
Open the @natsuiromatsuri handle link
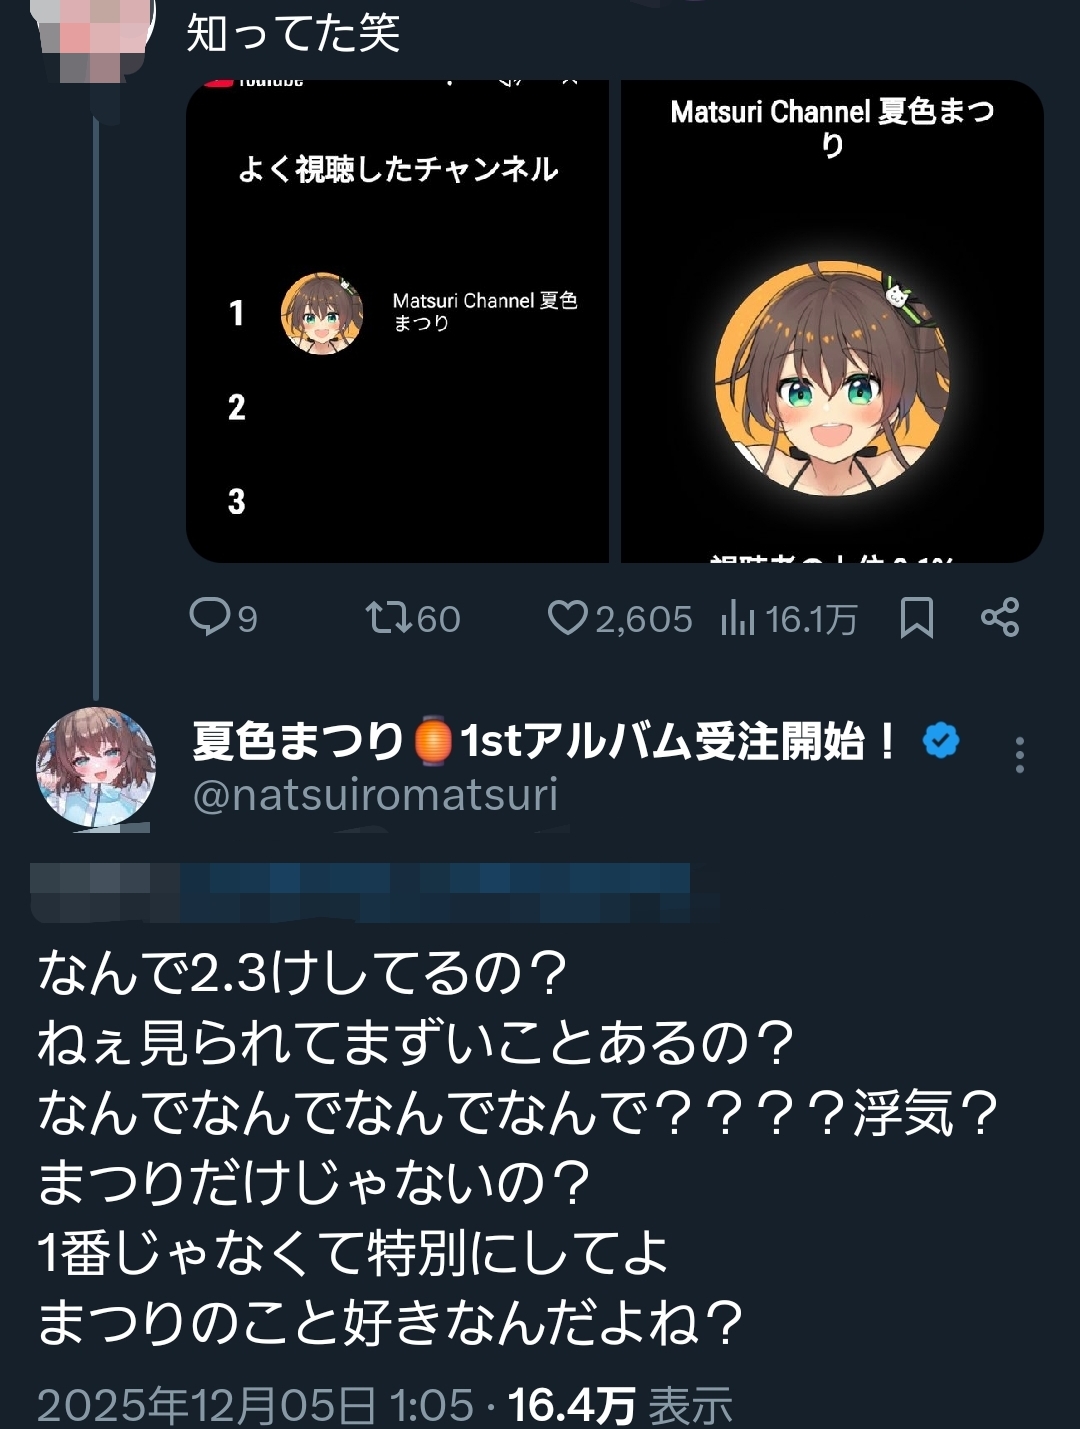click(x=375, y=796)
